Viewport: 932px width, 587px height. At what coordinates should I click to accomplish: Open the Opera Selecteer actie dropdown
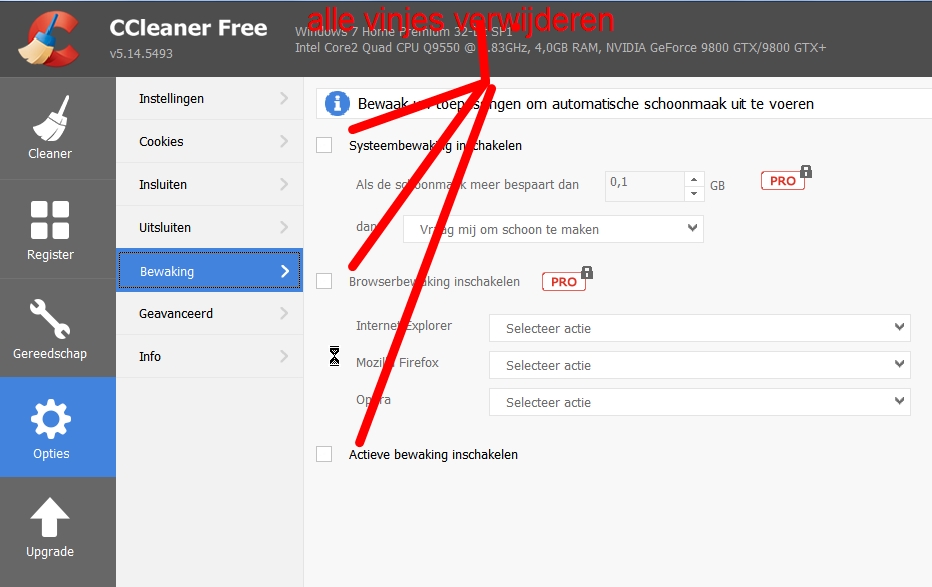(700, 402)
